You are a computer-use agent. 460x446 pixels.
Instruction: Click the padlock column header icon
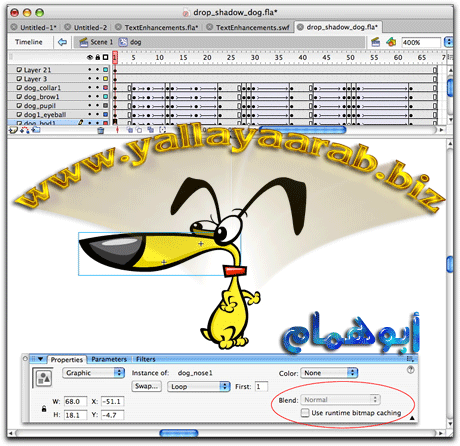pyautogui.click(x=98, y=57)
